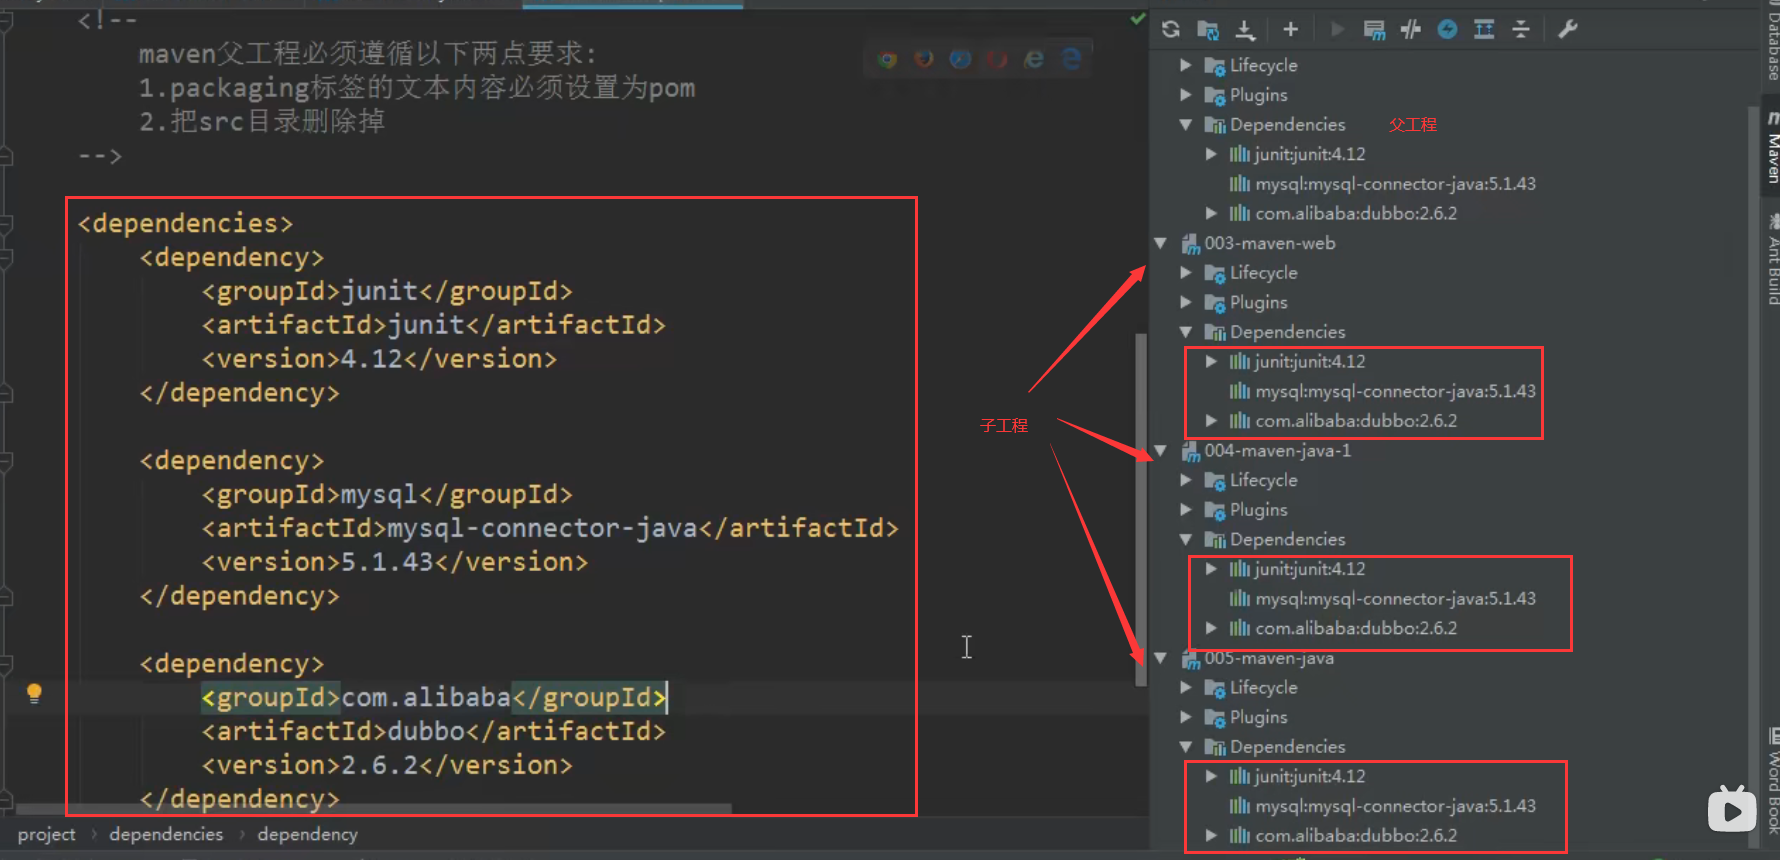The width and height of the screenshot is (1780, 860).
Task: Toggle Skip Tests Mode lightning icon
Action: [1447, 30]
